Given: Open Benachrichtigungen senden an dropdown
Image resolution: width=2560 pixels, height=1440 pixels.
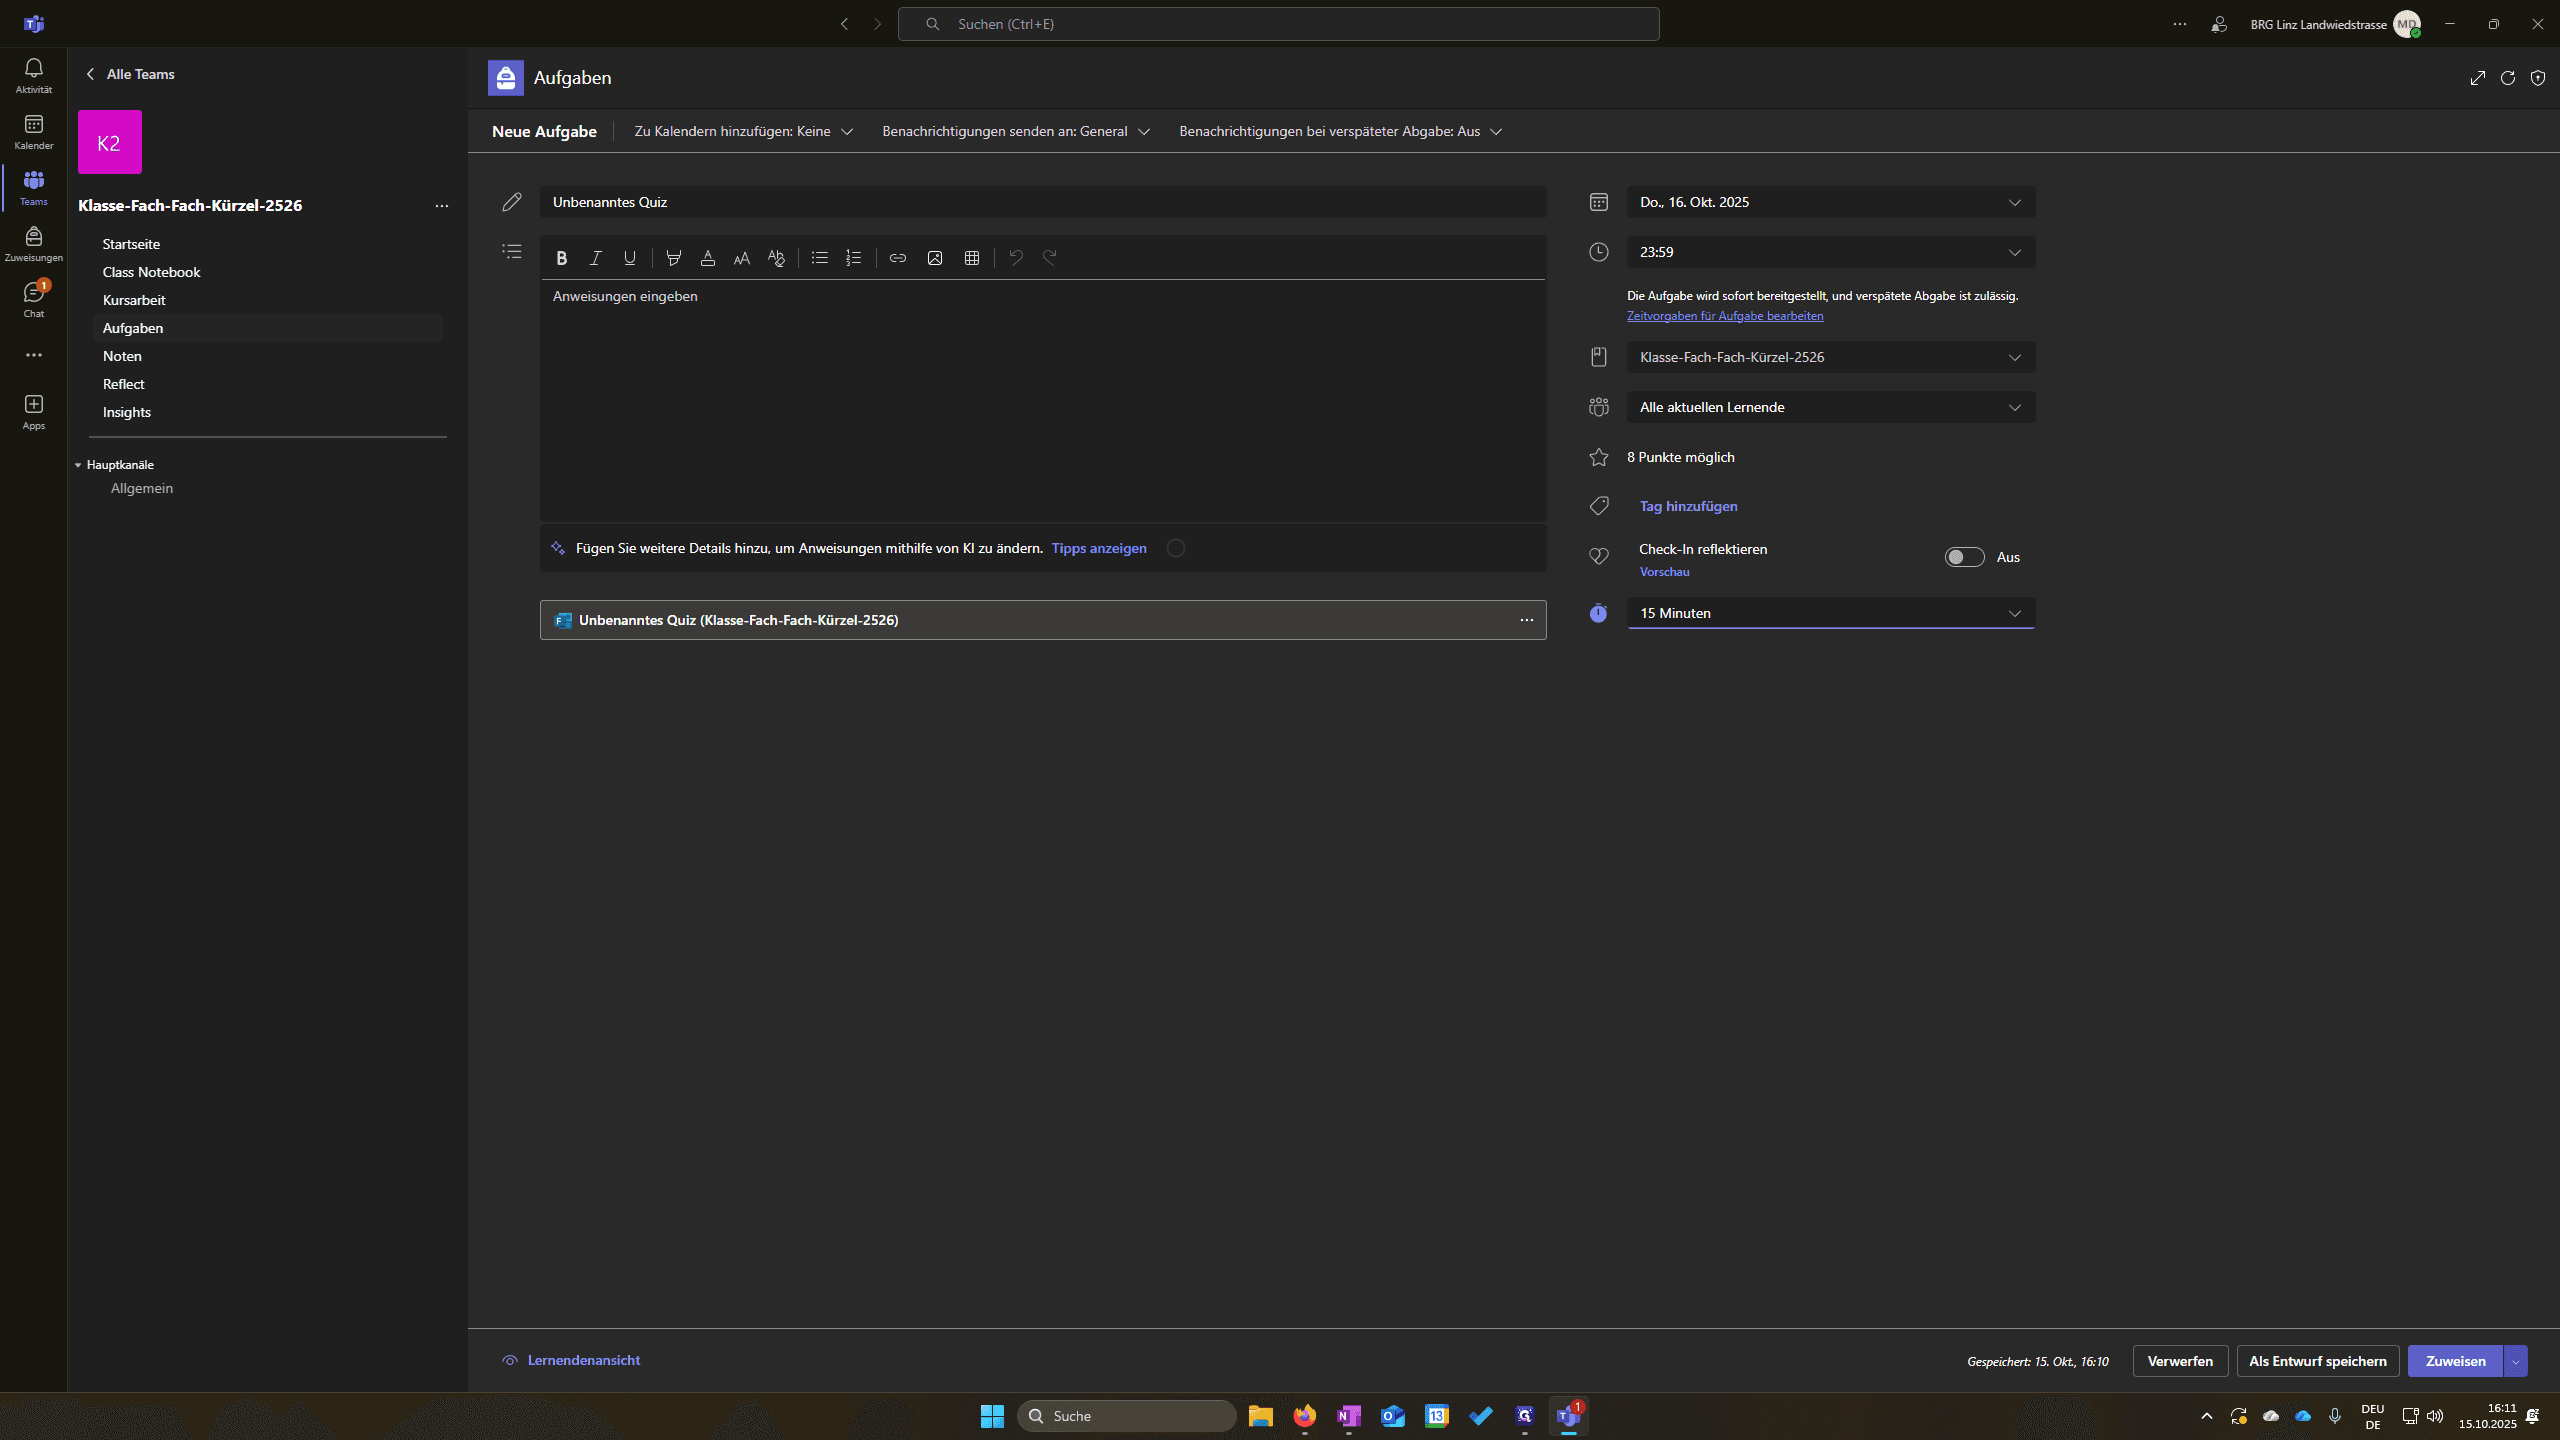Looking at the screenshot, I should (x=1016, y=131).
